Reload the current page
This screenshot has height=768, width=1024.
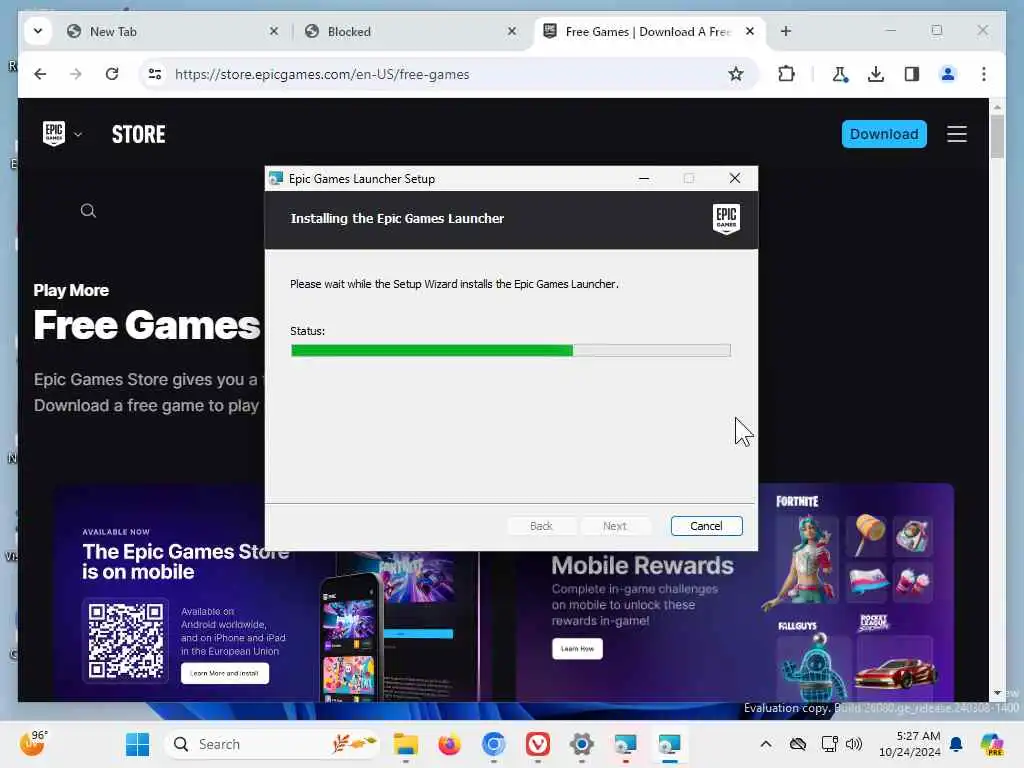[x=112, y=74]
